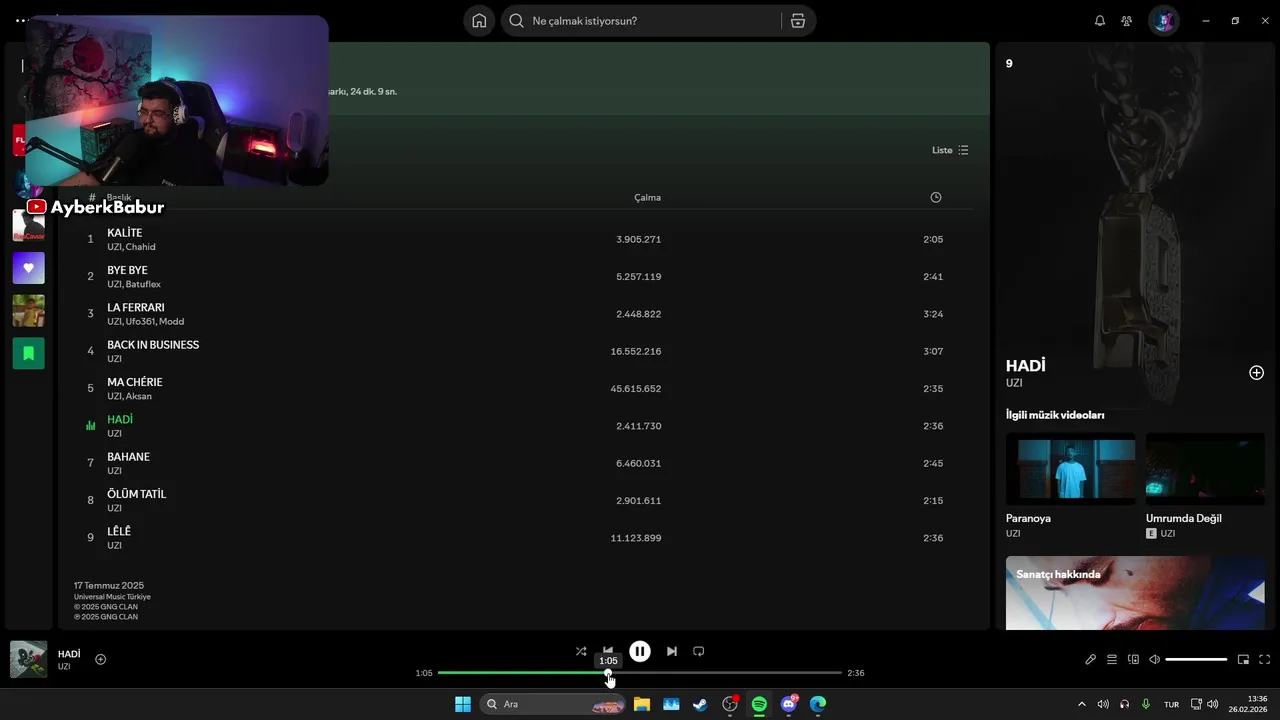The width and height of the screenshot is (1280, 720).
Task: Open friend activity icon in top bar
Action: [x=1127, y=21]
